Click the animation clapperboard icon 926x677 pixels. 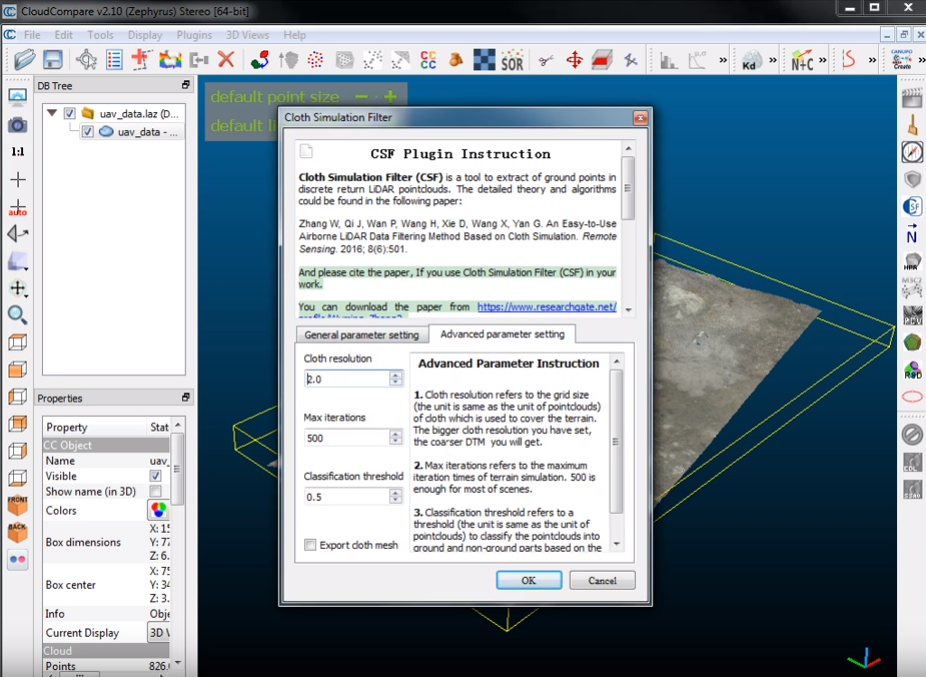[912, 97]
